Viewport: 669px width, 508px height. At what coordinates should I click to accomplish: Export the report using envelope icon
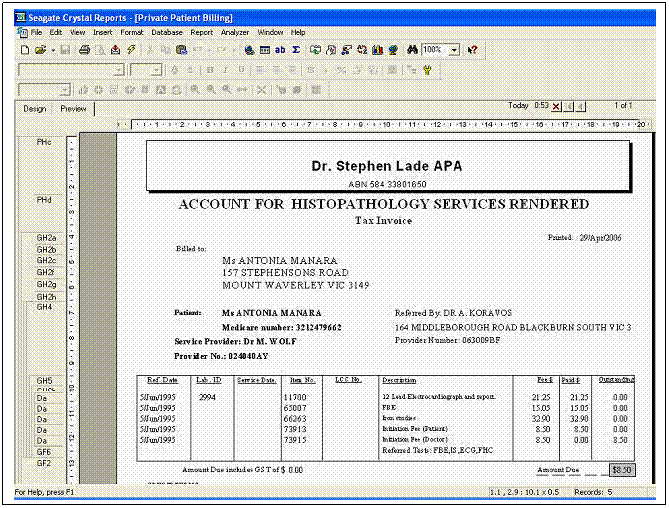click(x=116, y=50)
